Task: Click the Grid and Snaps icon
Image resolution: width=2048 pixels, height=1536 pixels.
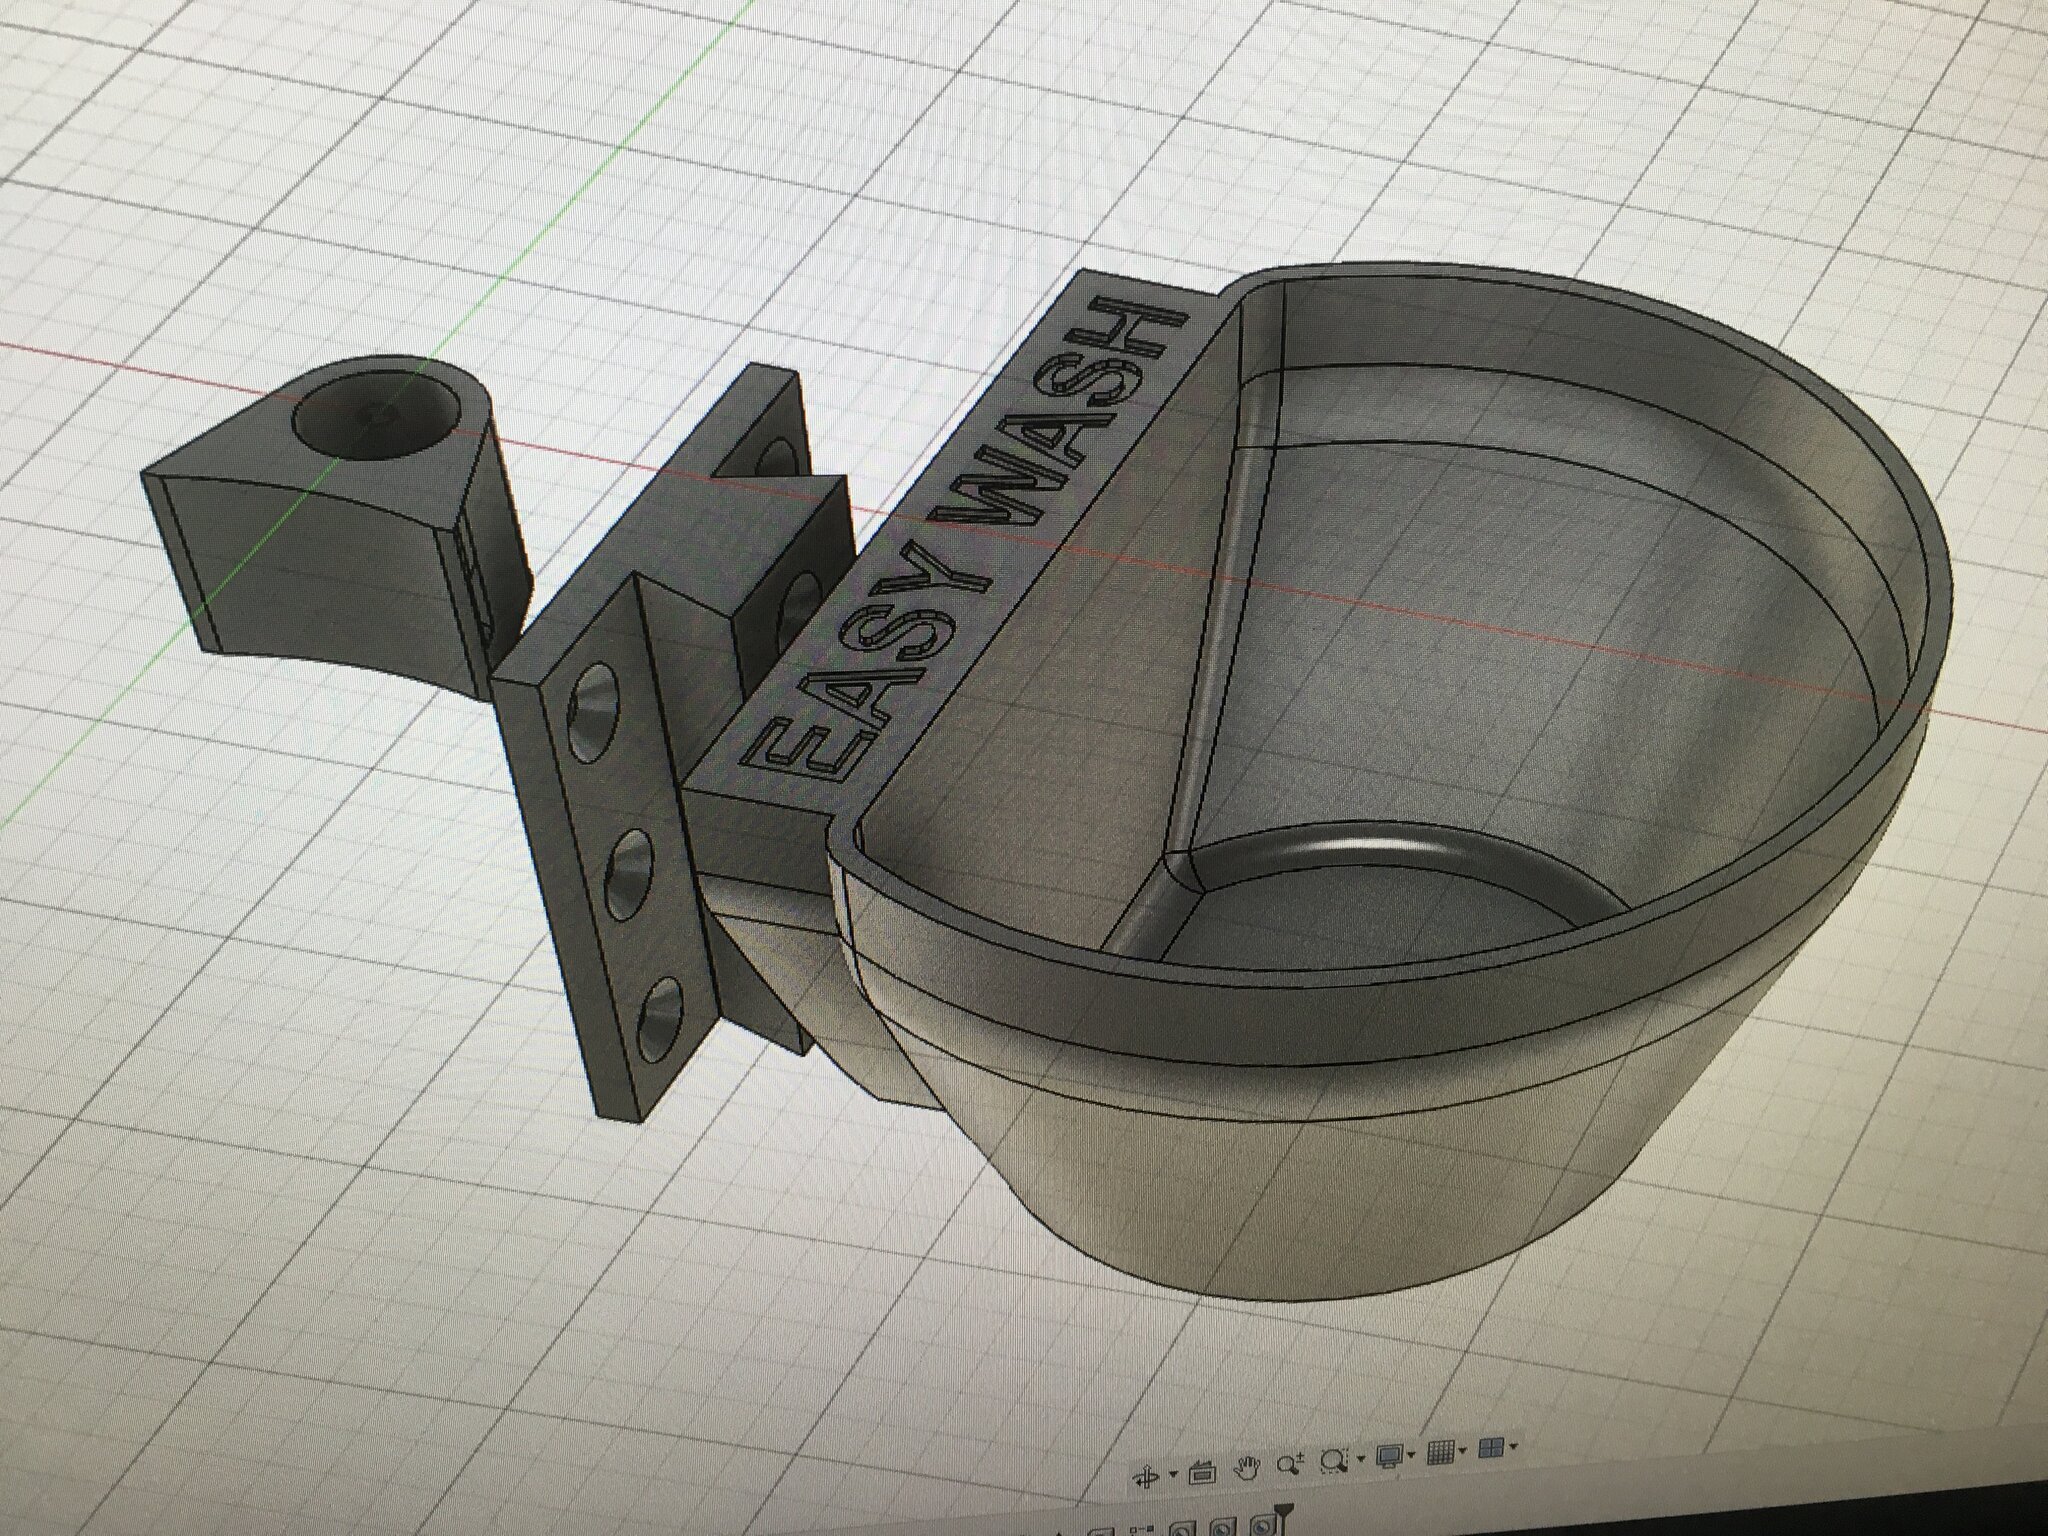Action: (1441, 1452)
